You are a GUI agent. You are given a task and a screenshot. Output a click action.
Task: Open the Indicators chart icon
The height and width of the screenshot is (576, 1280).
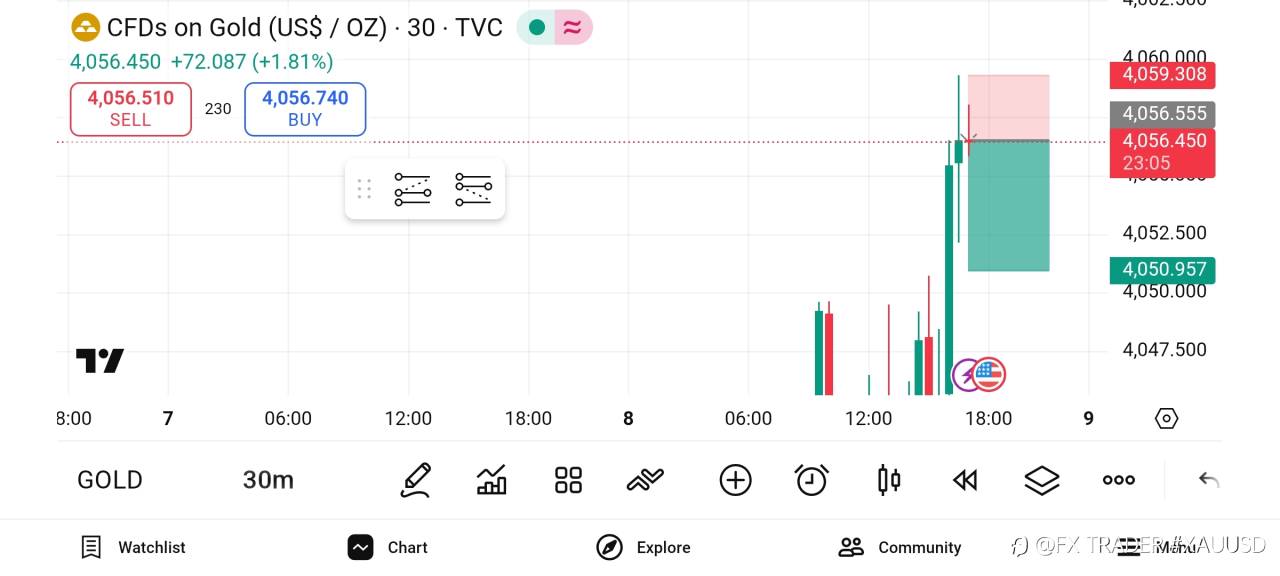[491, 480]
